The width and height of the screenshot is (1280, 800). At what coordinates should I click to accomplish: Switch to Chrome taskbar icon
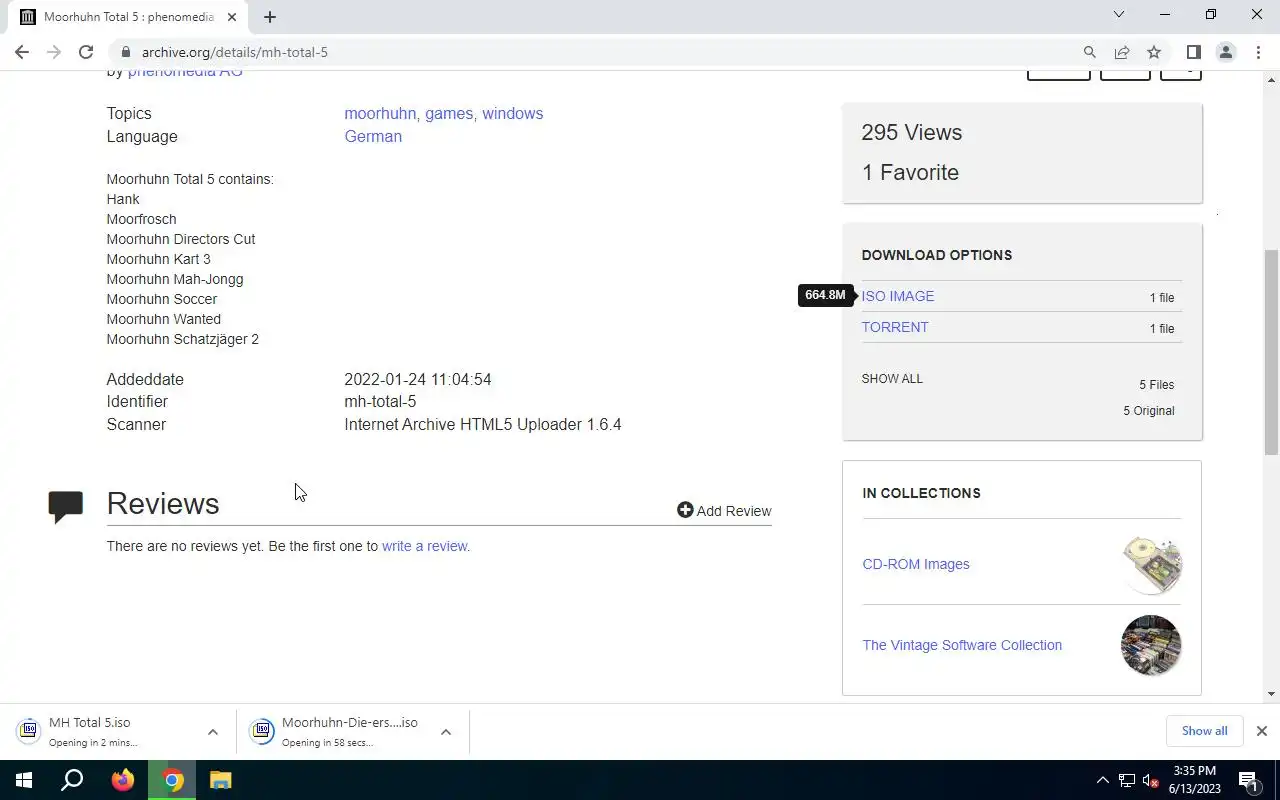tap(173, 780)
